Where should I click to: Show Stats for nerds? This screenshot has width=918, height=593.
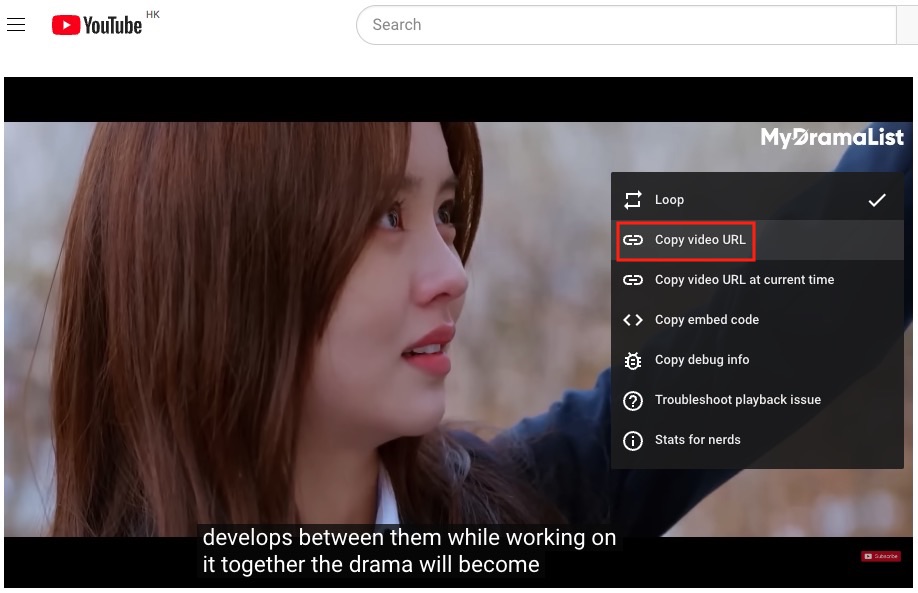coord(697,440)
